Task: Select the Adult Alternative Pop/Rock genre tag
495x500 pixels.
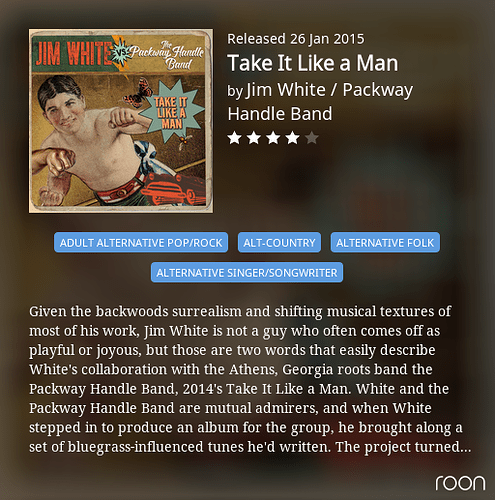Action: point(141,242)
